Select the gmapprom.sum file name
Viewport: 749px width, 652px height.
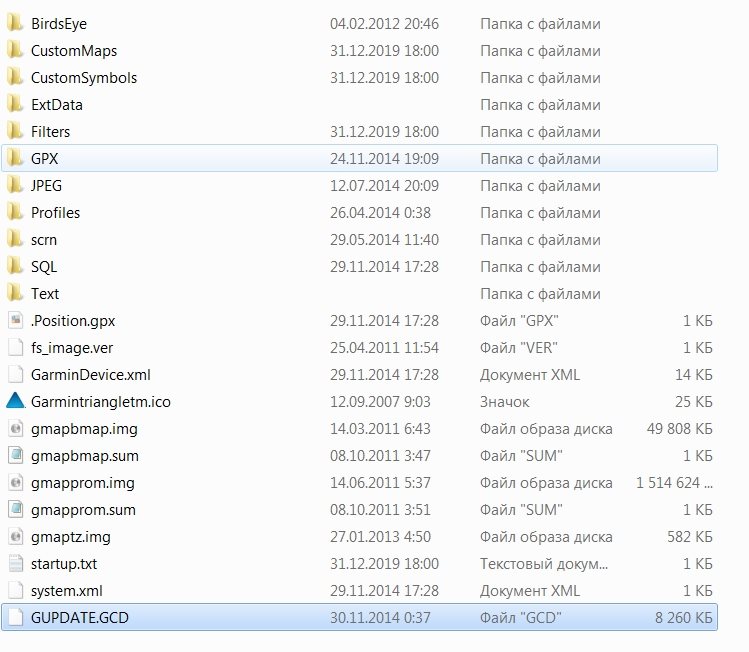(84, 510)
